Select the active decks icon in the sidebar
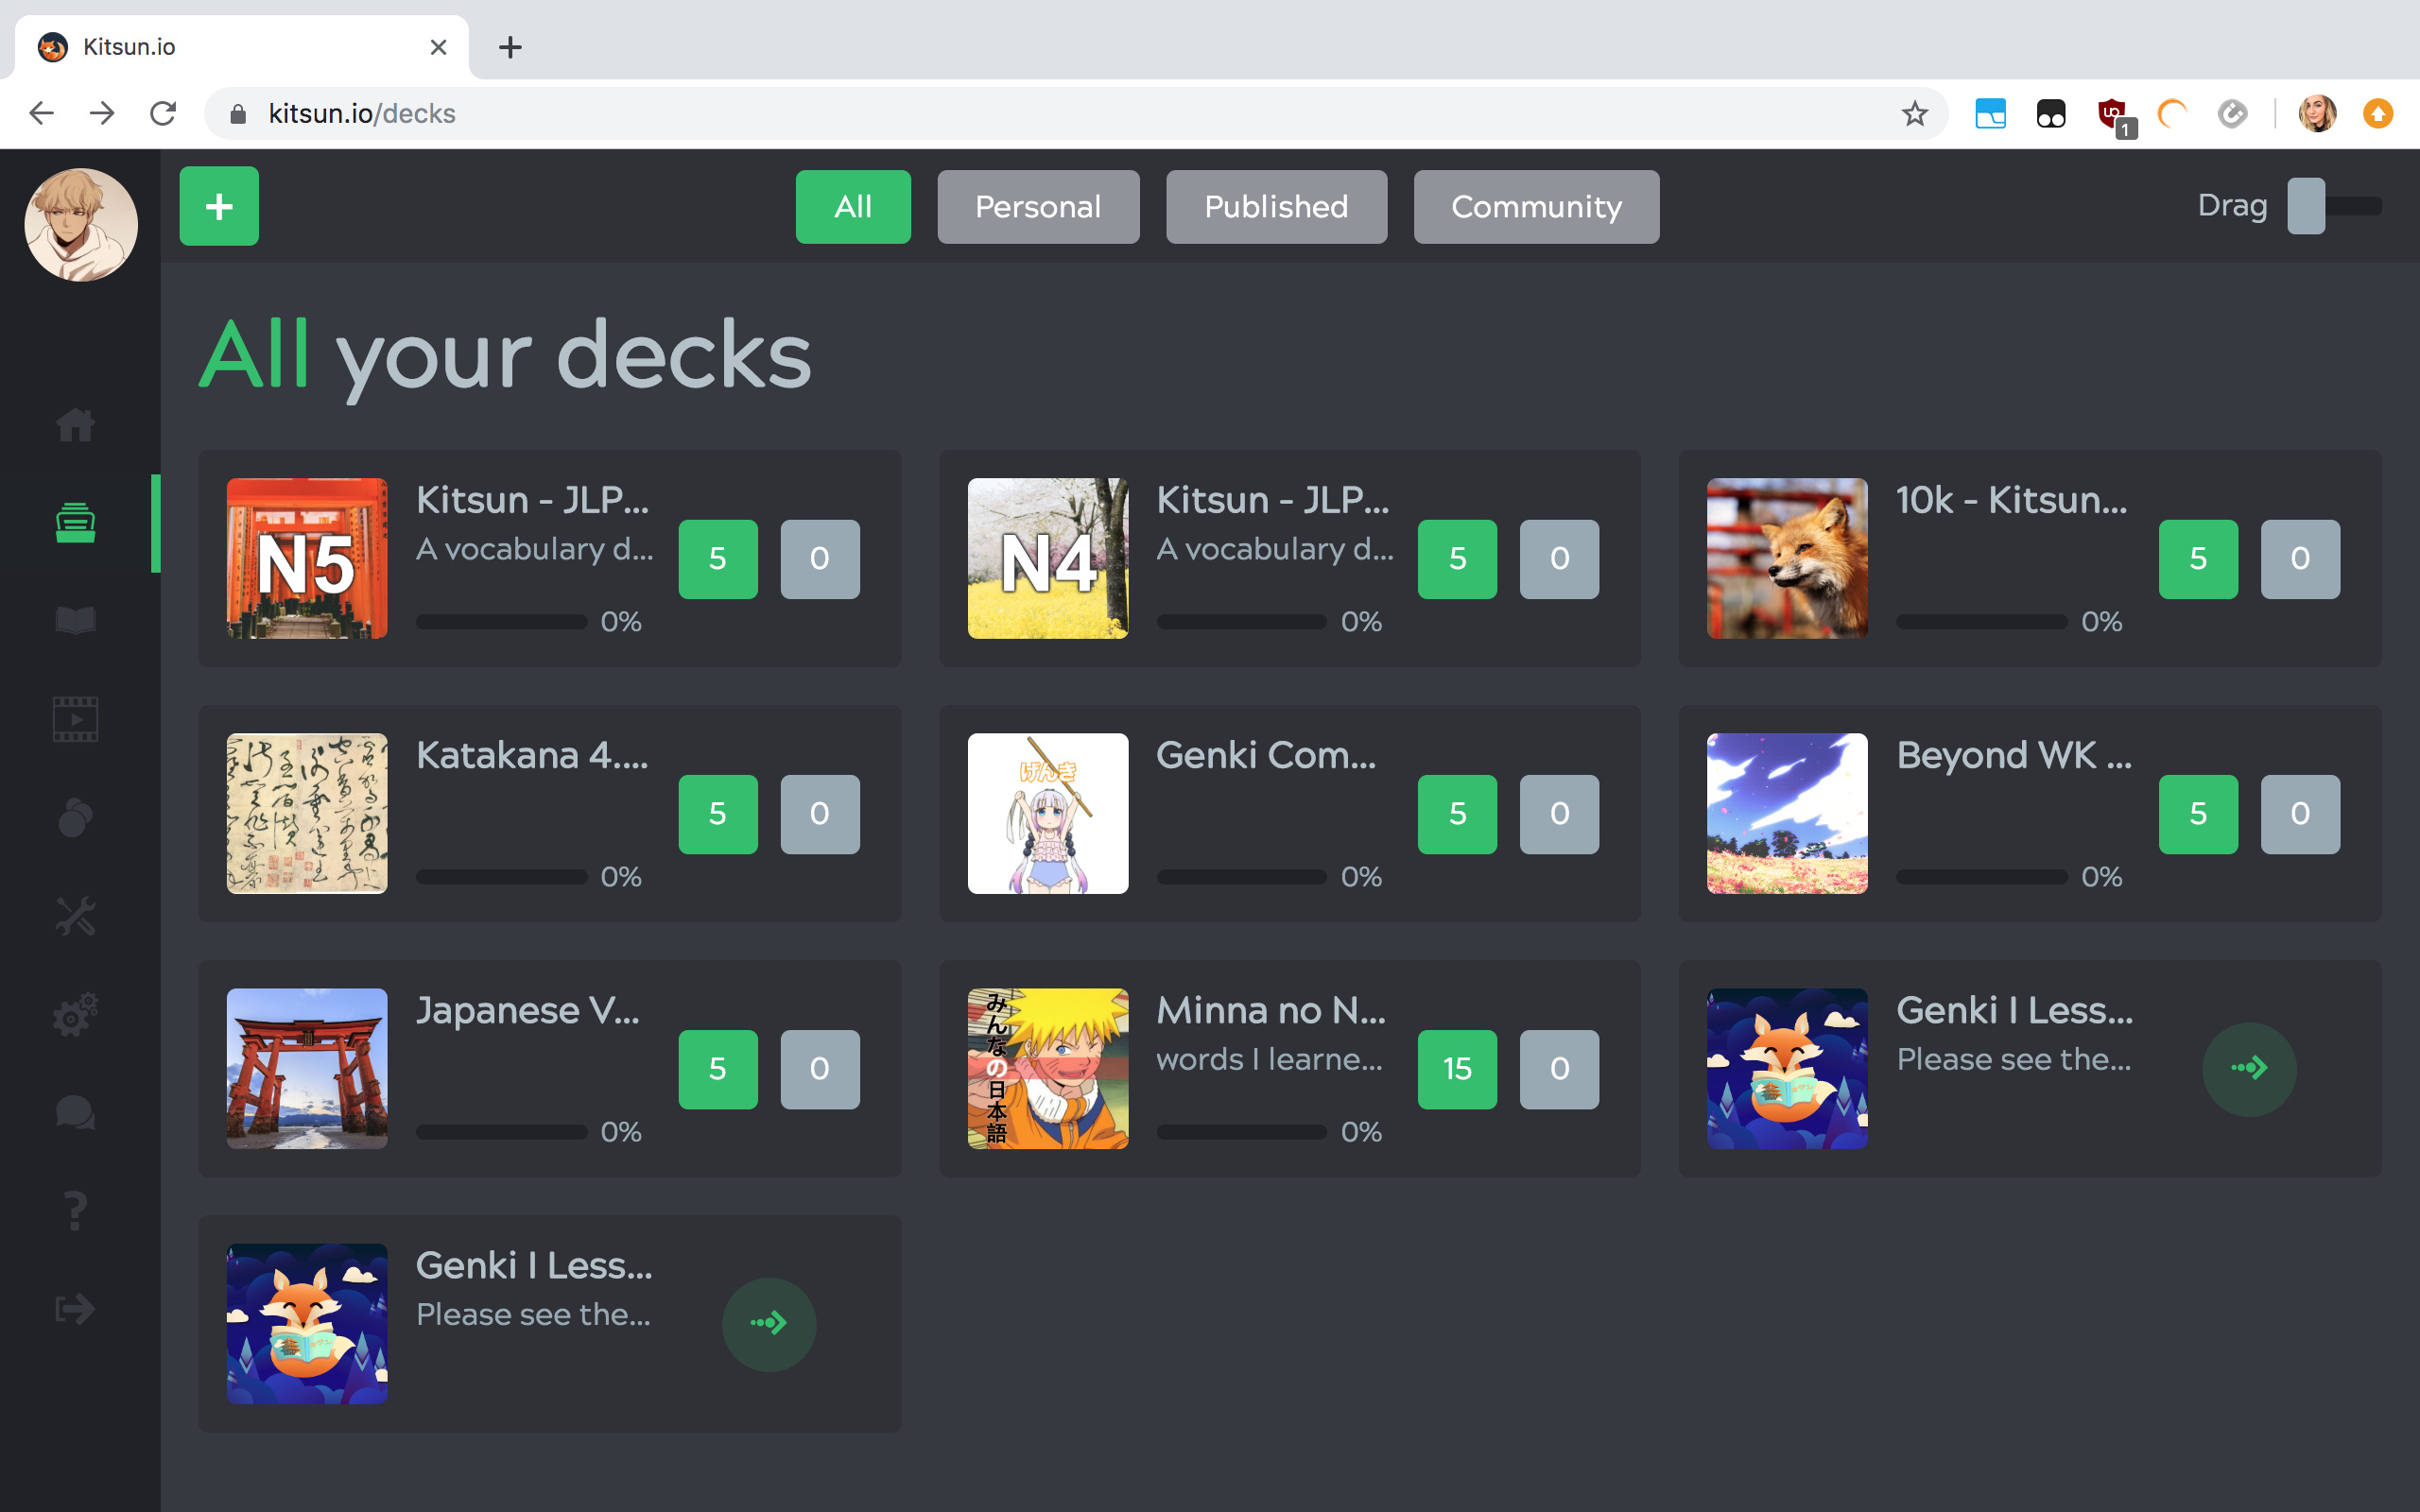This screenshot has width=2420, height=1512. 77,520
